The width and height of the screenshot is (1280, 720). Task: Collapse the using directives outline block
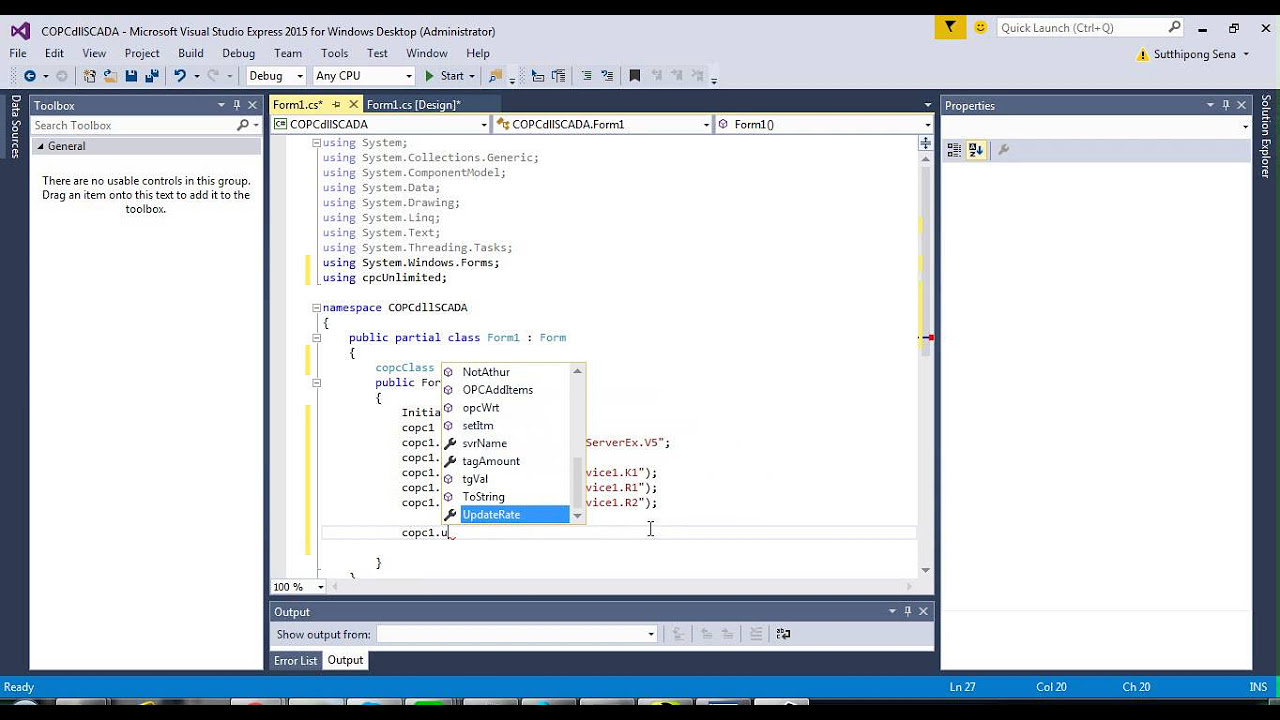coord(316,143)
